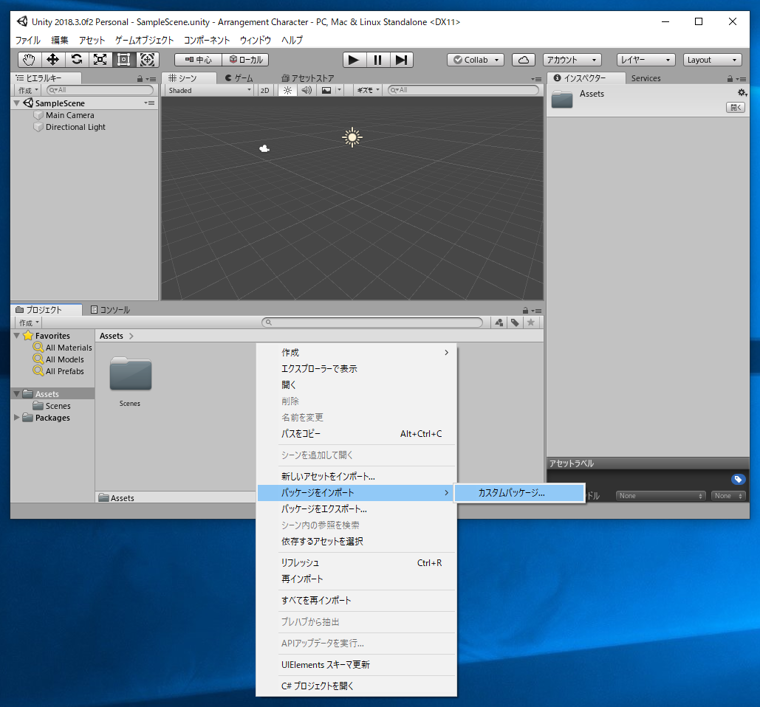The height and width of the screenshot is (707, 760).
Task: Select the Scale tool
Action: coord(100,60)
